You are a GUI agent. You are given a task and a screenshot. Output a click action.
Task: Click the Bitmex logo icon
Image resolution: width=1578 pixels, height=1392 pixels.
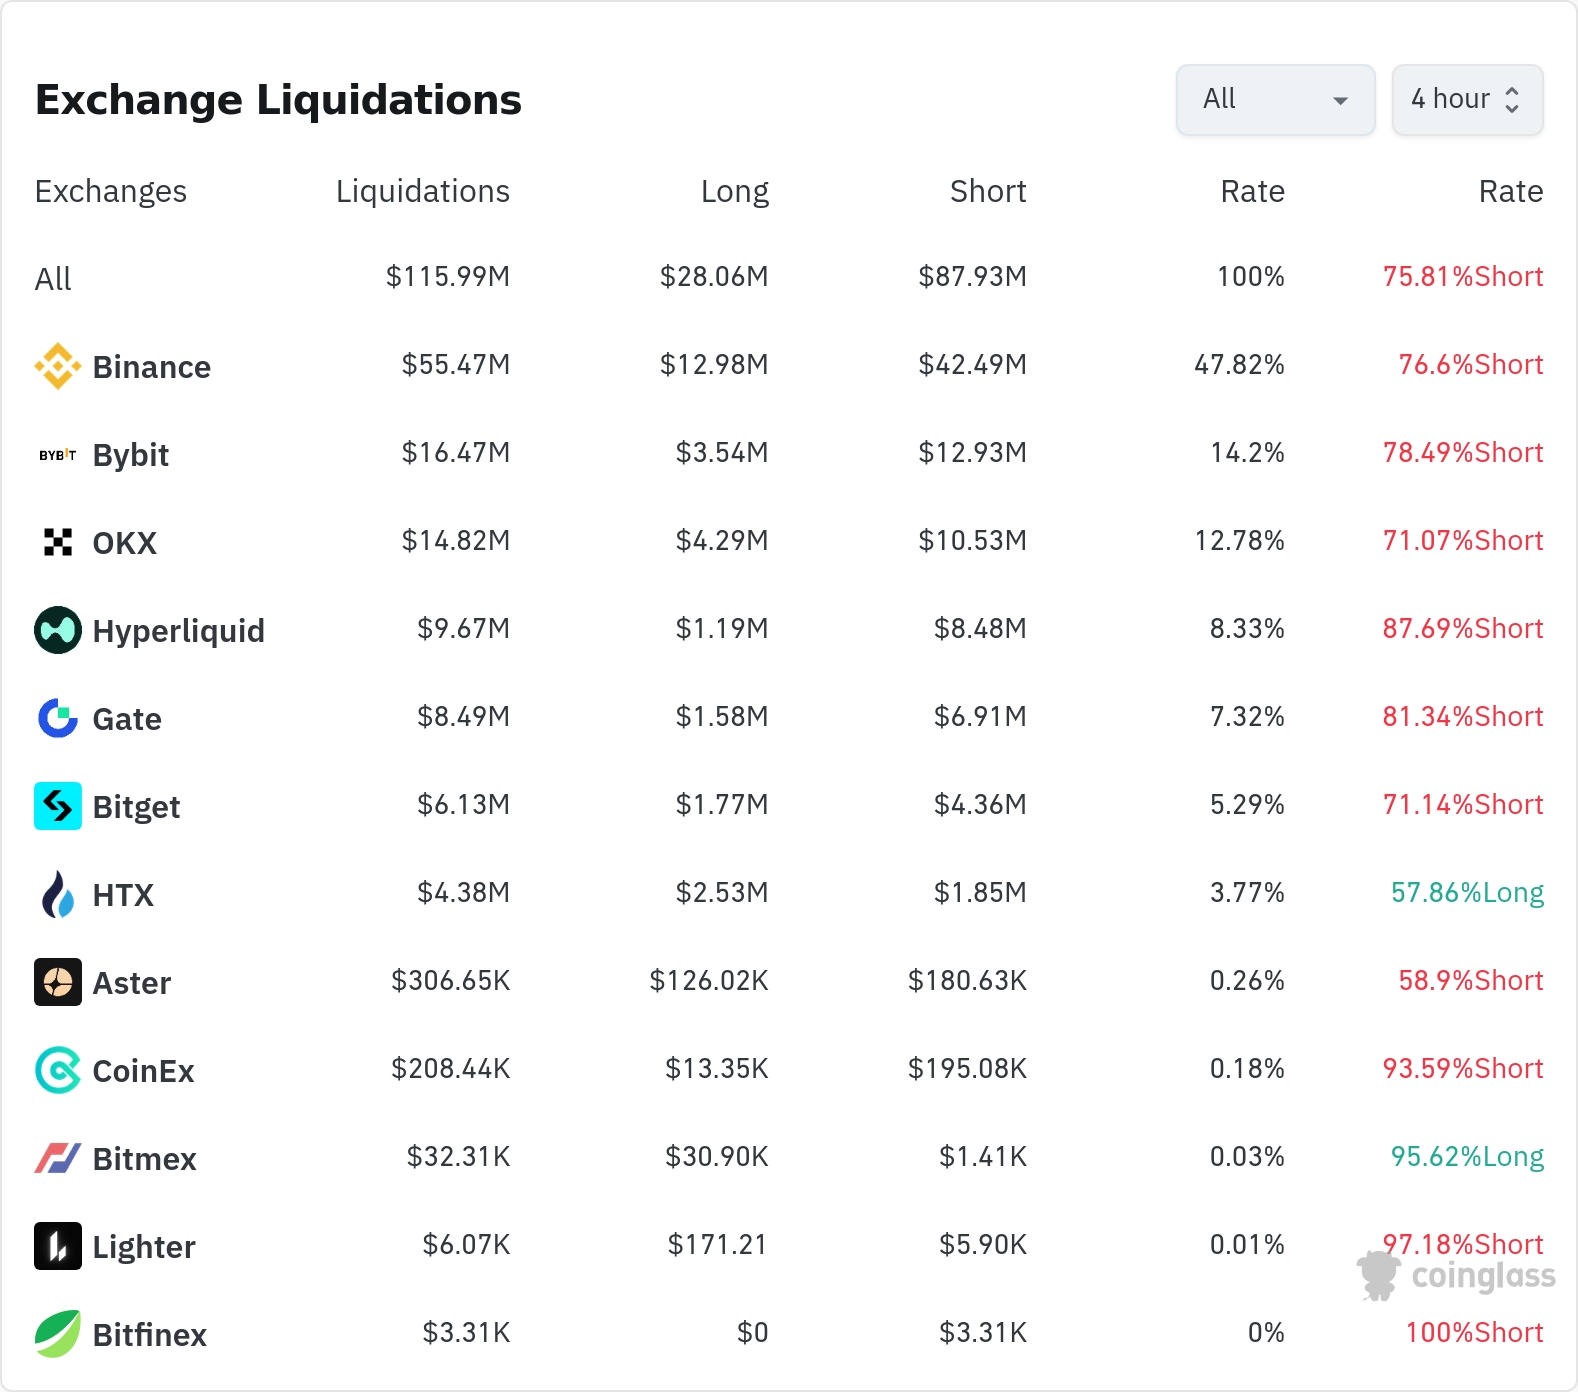pos(58,1158)
